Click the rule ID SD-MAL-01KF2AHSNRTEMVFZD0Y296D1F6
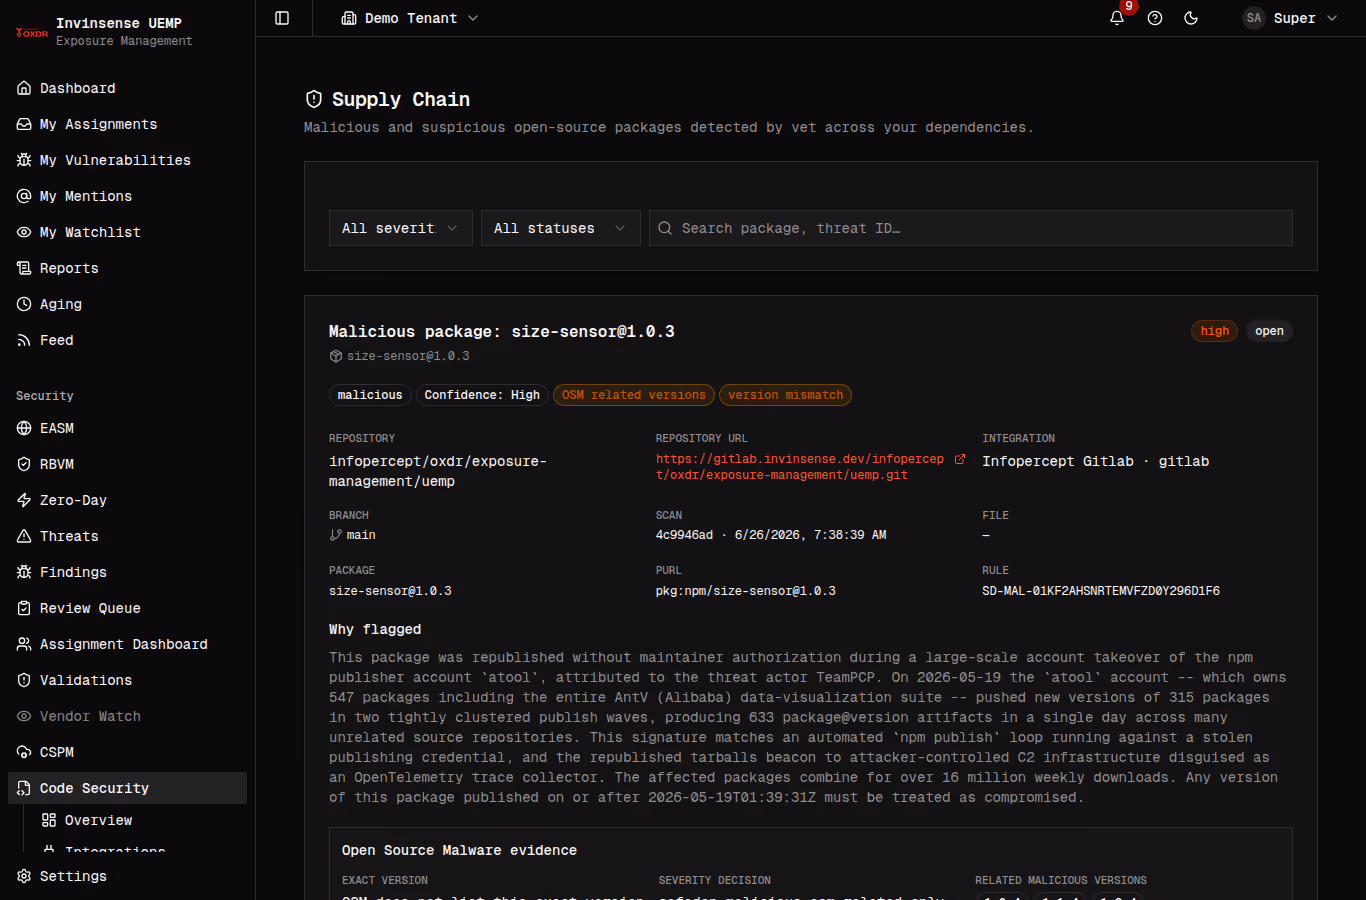Screen dimensions: 1366x900 pyautogui.click(x=1101, y=591)
